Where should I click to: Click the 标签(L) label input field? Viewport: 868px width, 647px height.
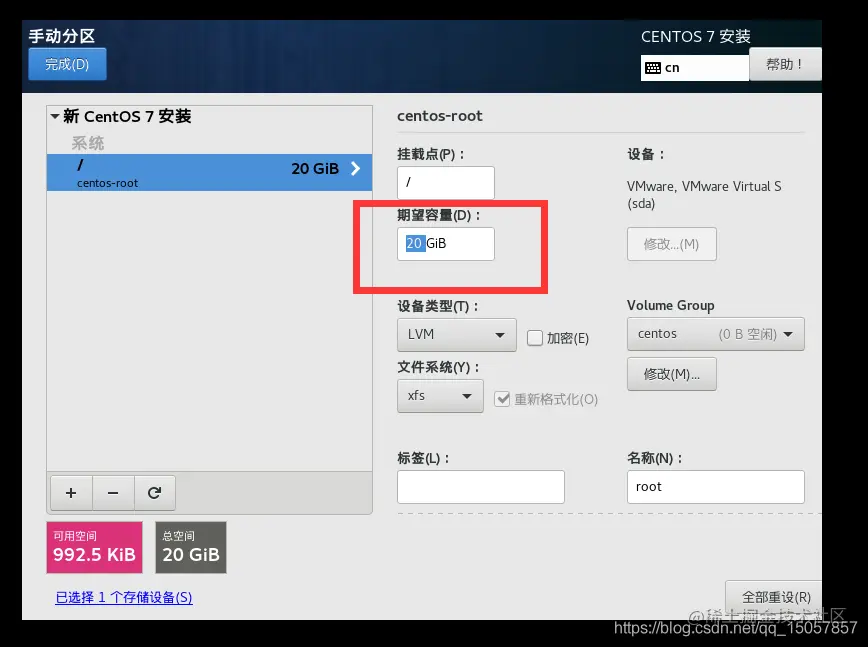click(480, 487)
